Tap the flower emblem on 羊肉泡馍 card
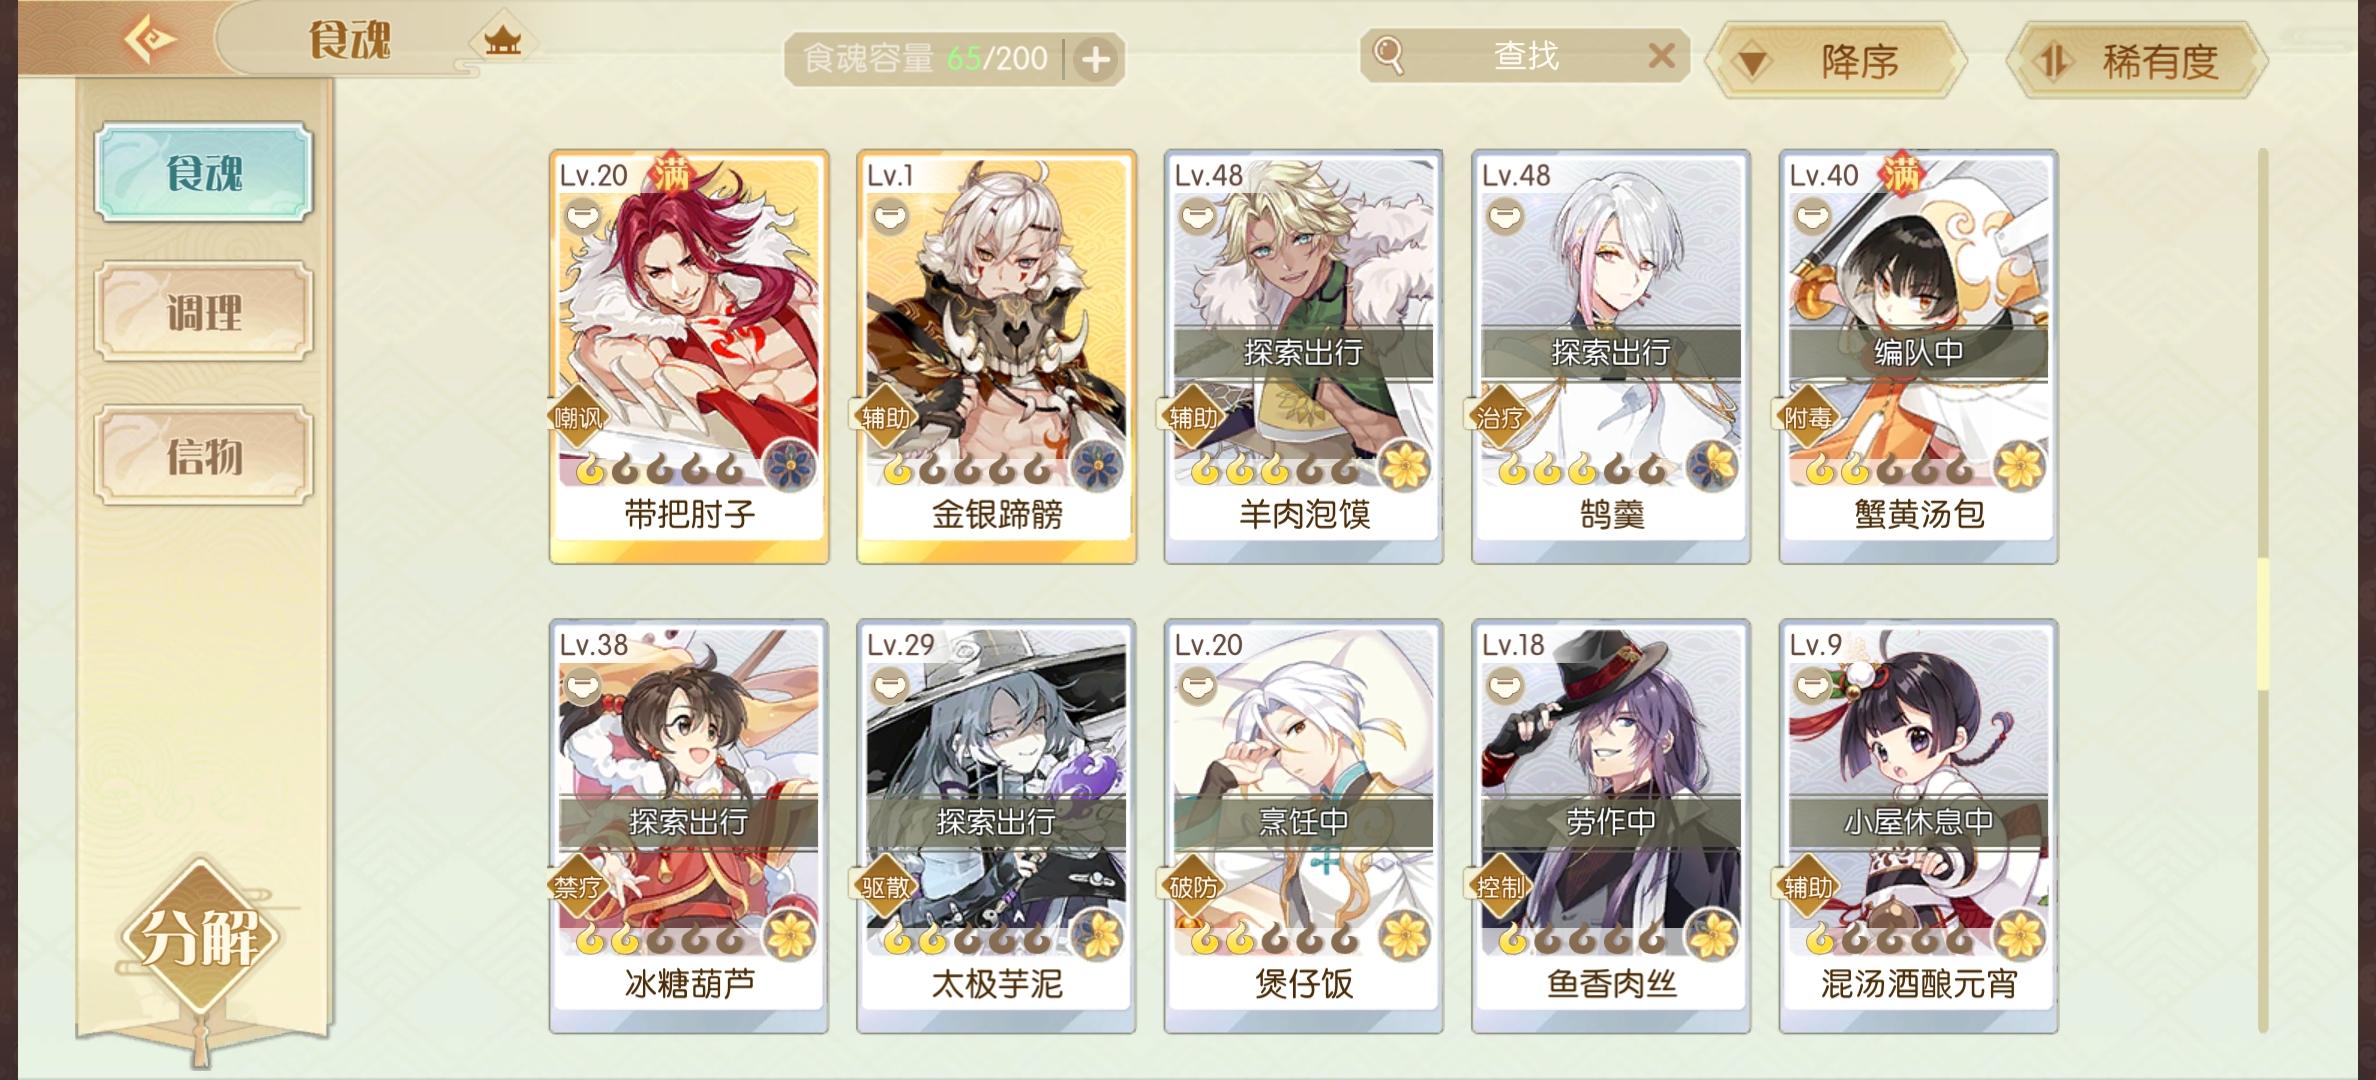 1405,465
